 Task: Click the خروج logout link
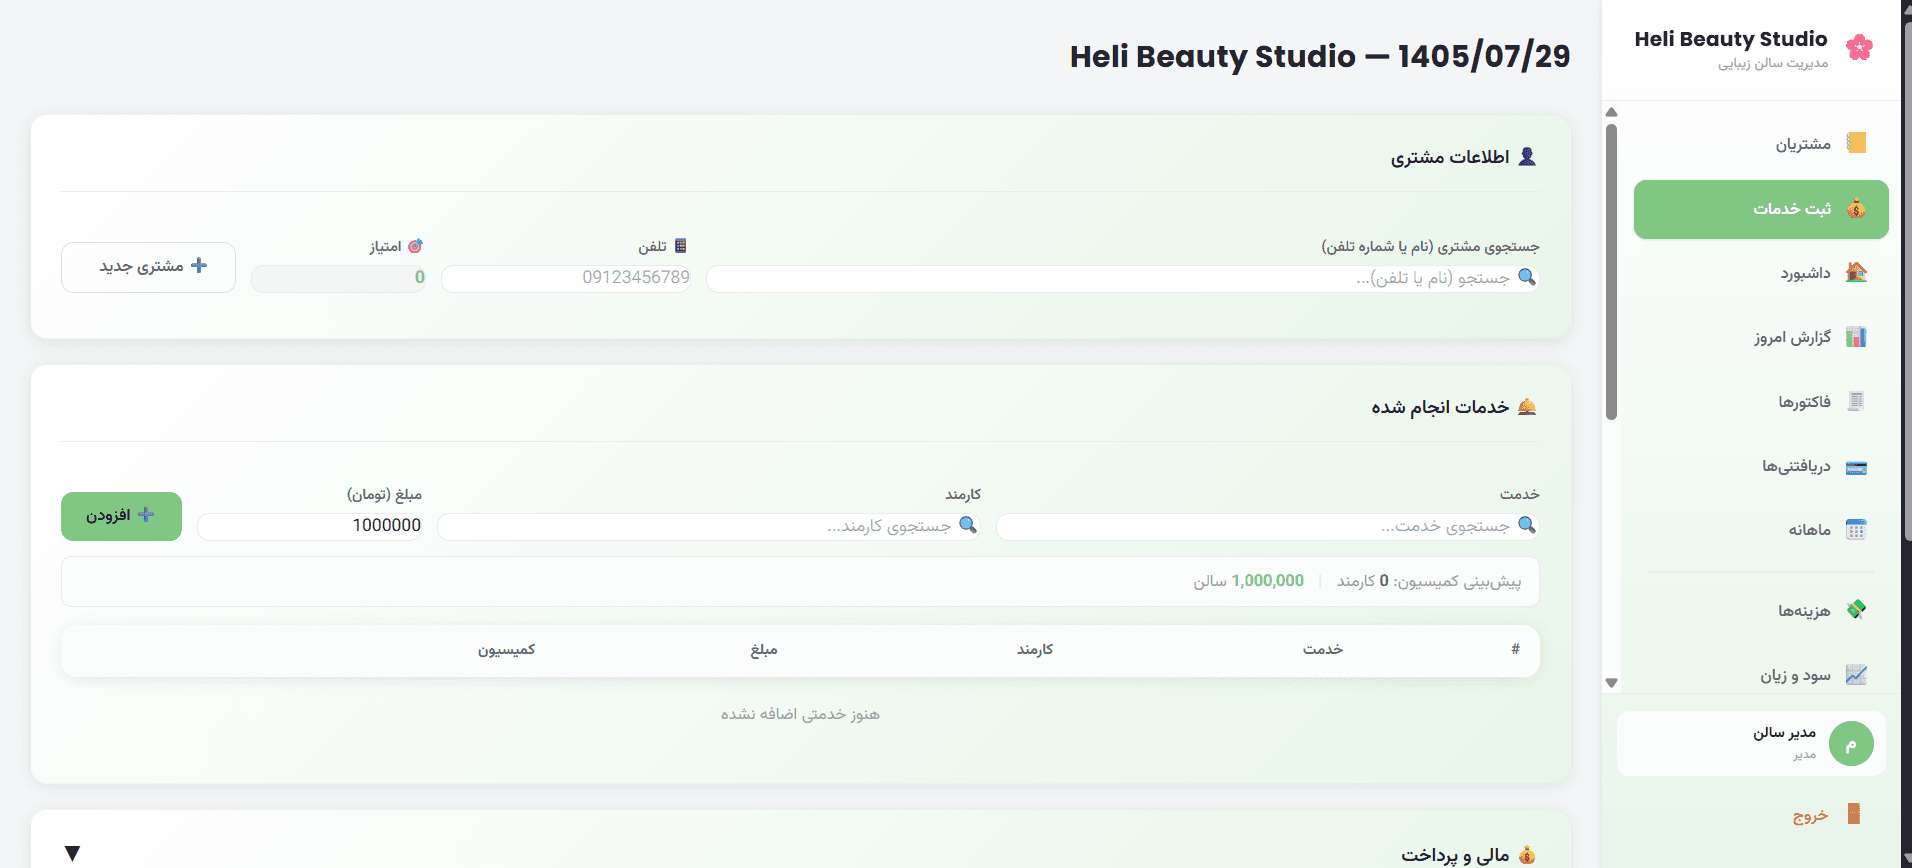(1810, 815)
